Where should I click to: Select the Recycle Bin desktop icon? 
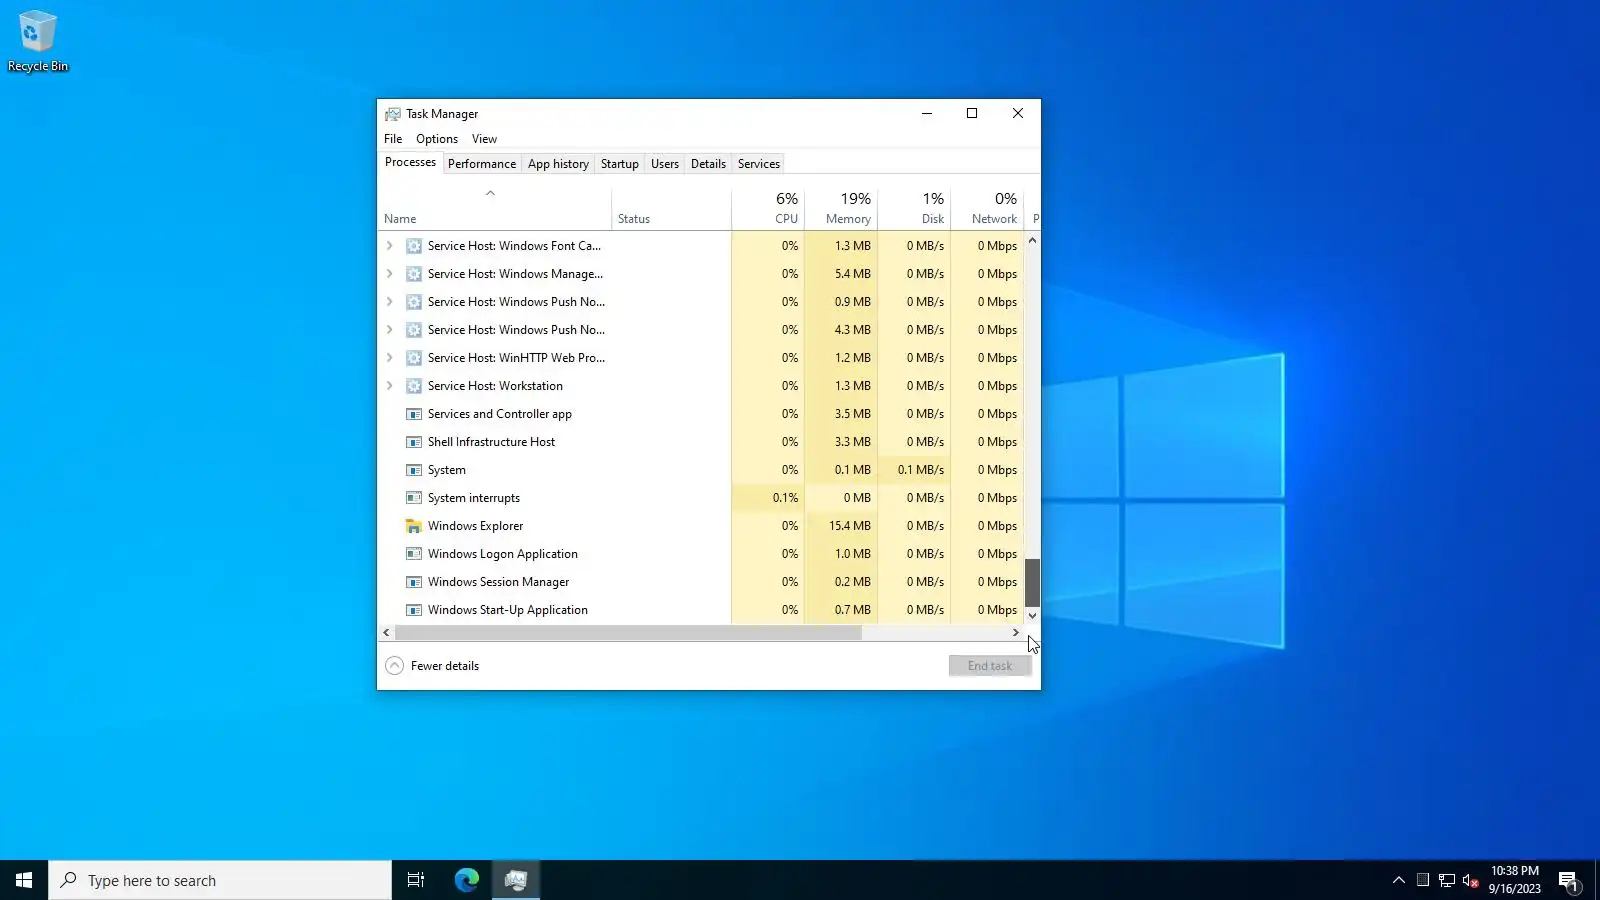click(38, 42)
